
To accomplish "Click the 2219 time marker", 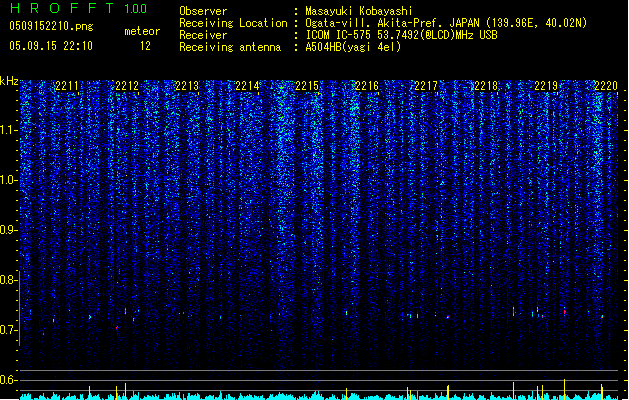I will (x=546, y=86).
